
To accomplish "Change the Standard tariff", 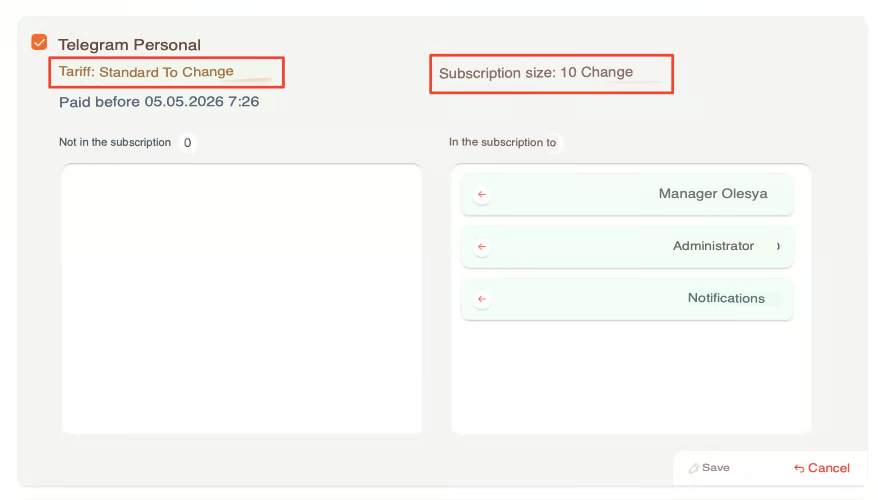I will (207, 72).
